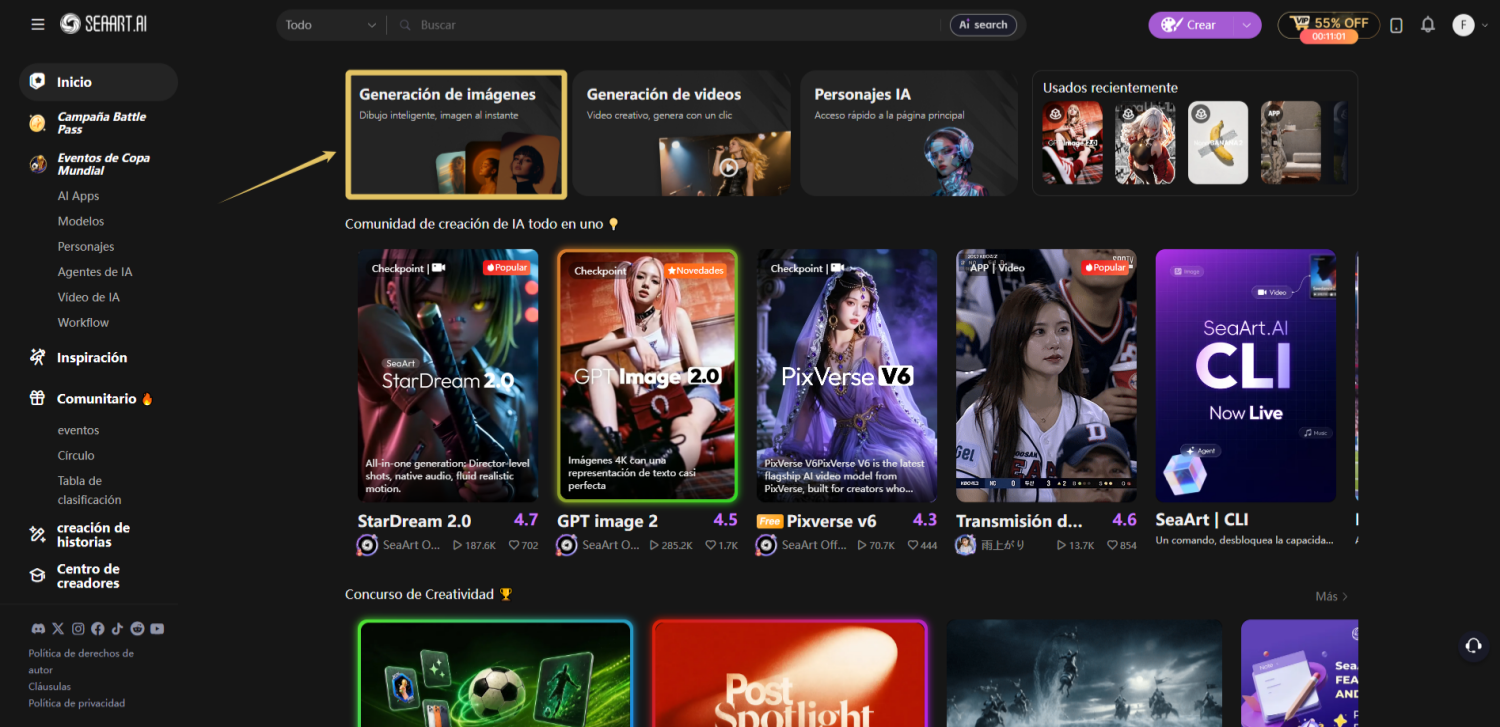Viewport: 1500px width, 727px height.
Task: Open the Generación de videos card
Action: (x=683, y=134)
